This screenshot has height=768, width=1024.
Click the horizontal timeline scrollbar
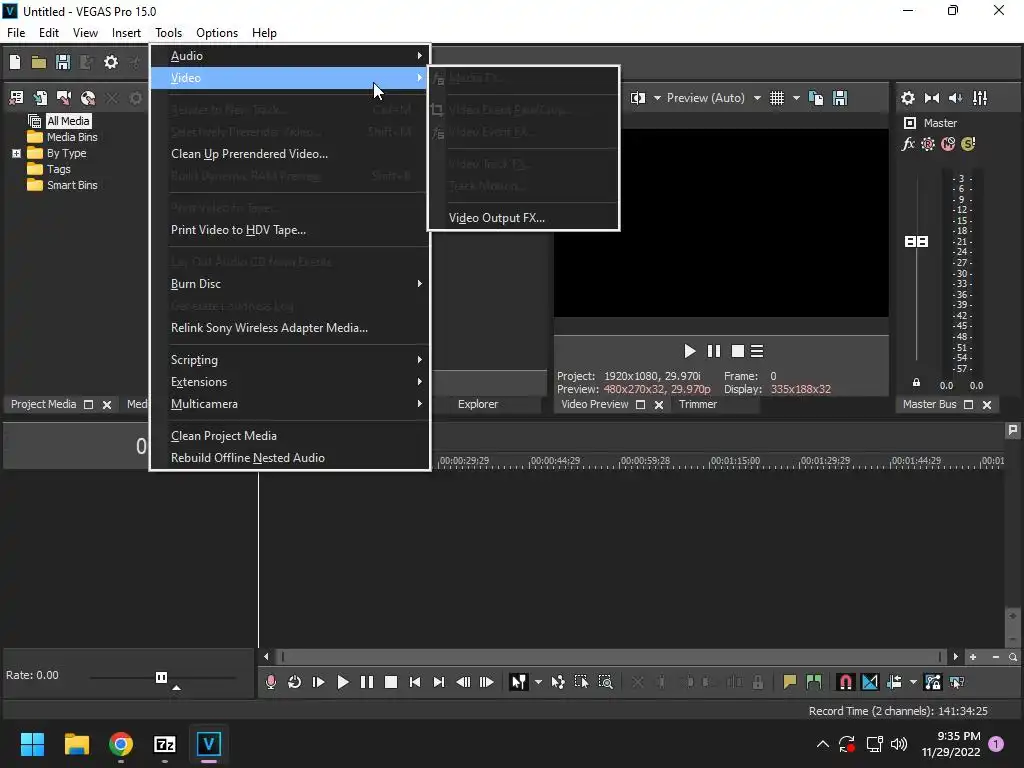[610, 656]
